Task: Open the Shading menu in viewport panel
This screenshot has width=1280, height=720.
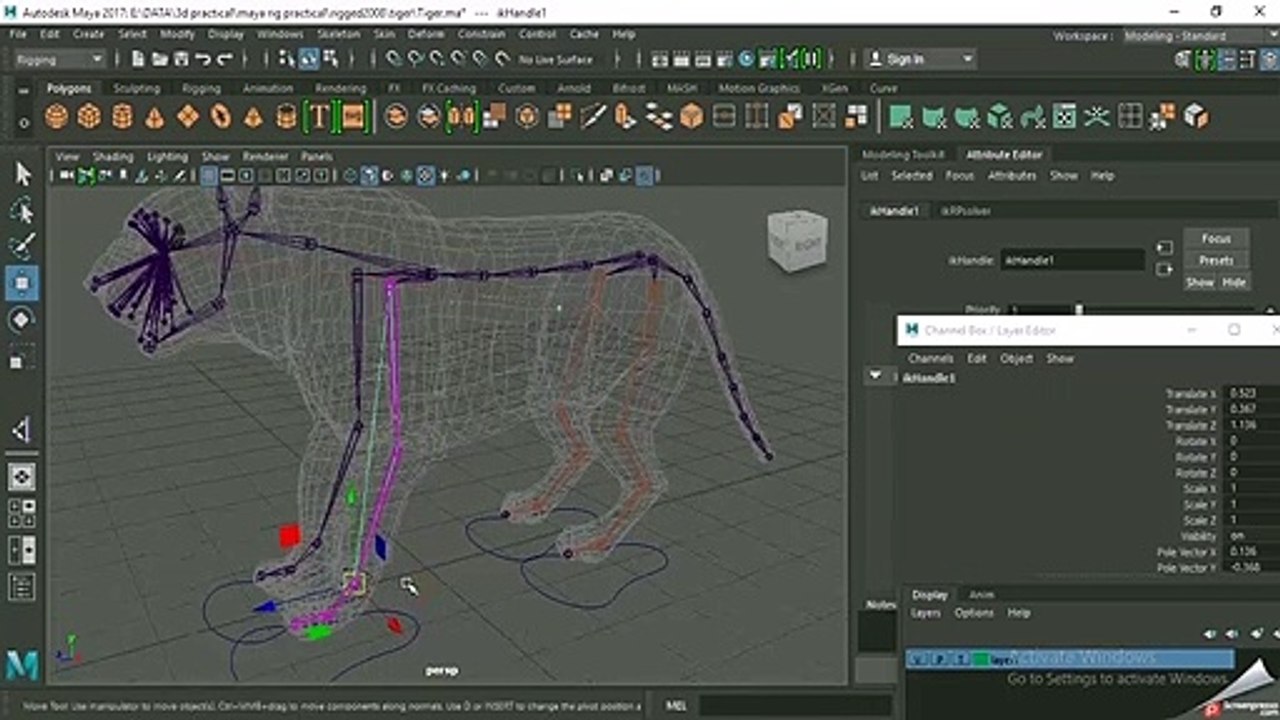Action: 113,157
